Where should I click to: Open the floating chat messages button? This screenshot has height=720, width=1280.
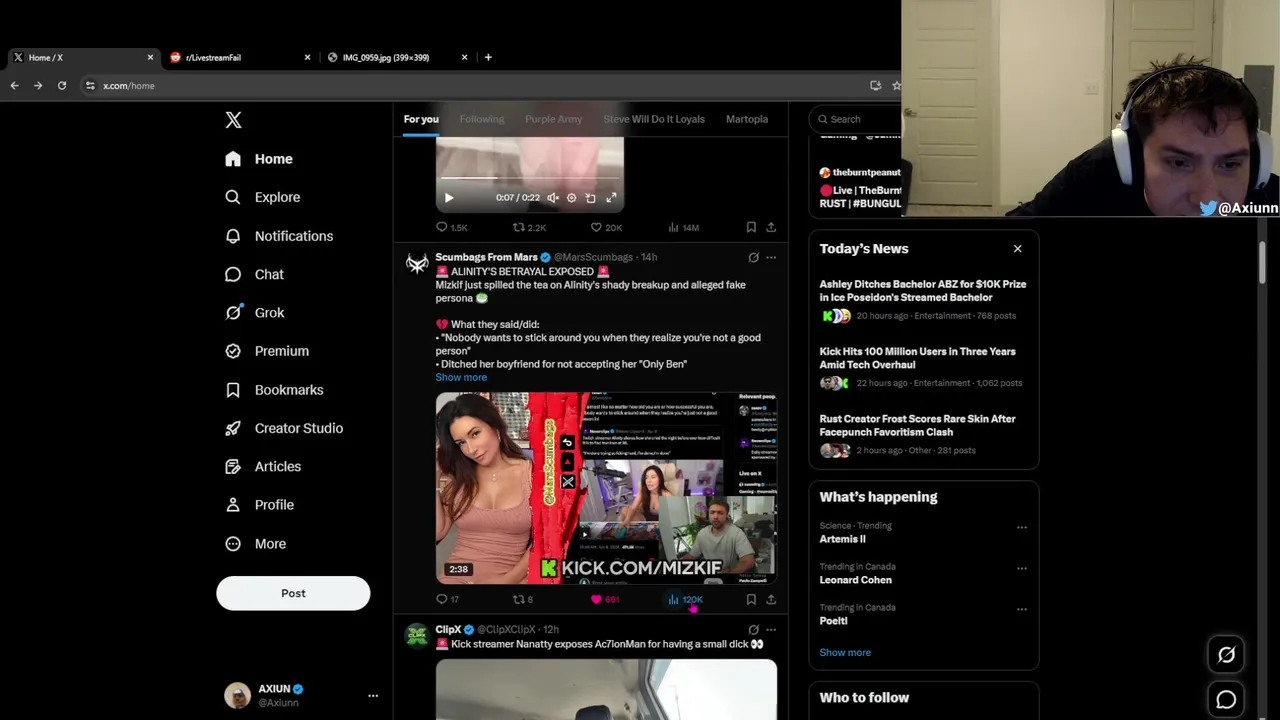click(1226, 700)
